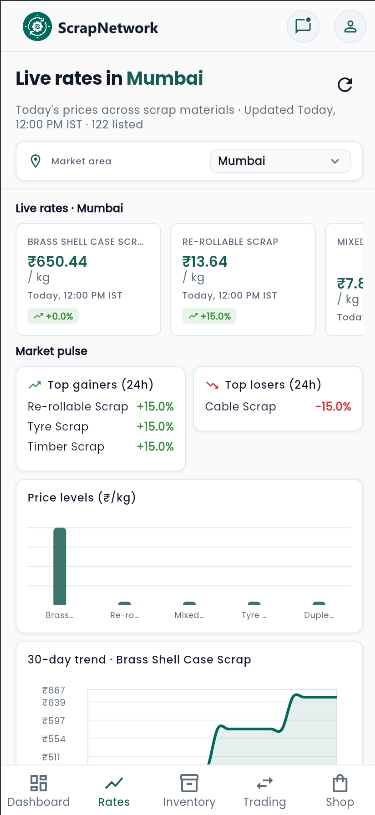Click the Rates trend-line icon
The height and width of the screenshot is (815, 375).
(x=113, y=783)
